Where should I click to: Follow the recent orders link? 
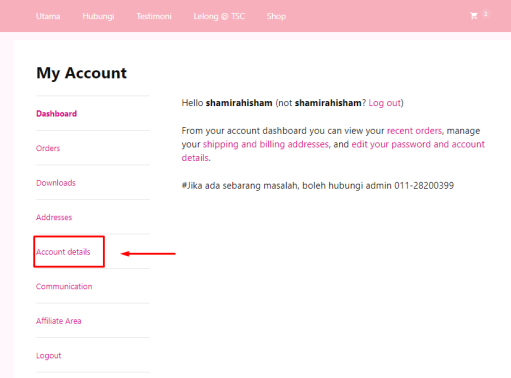tap(414, 131)
